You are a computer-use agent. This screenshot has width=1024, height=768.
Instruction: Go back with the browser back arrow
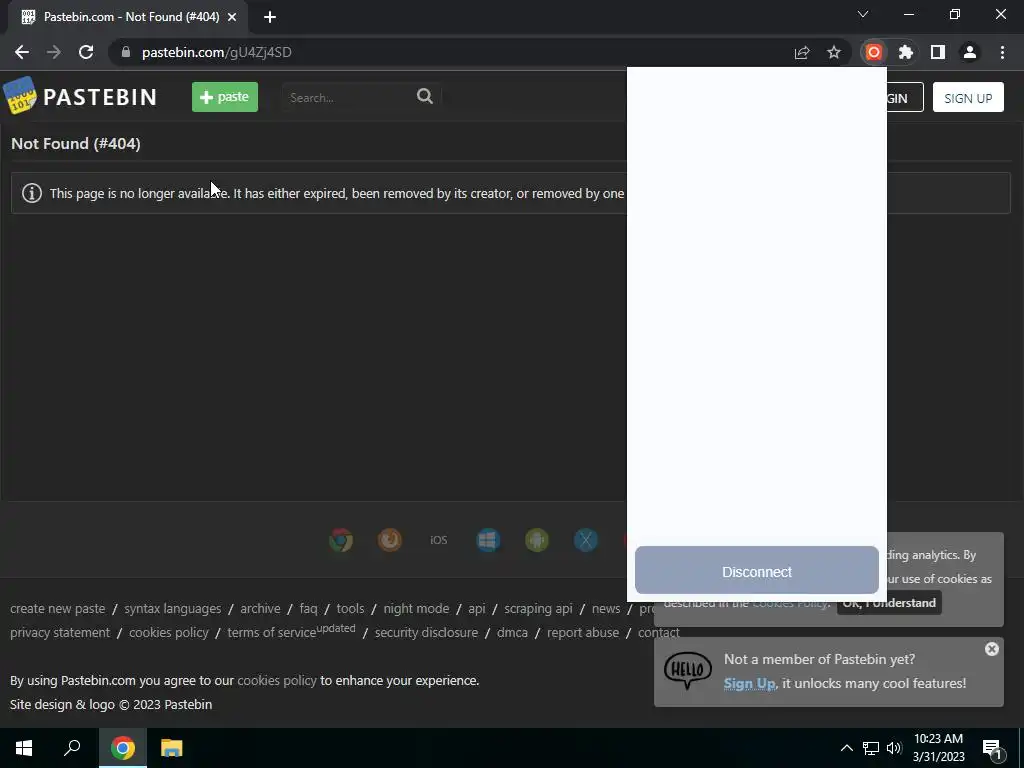(x=22, y=52)
